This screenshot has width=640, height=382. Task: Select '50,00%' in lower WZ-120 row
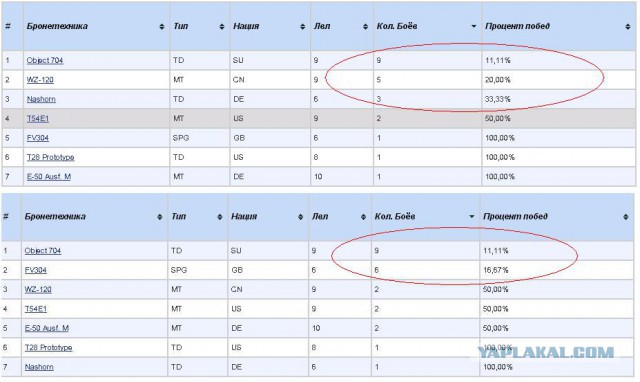point(496,289)
